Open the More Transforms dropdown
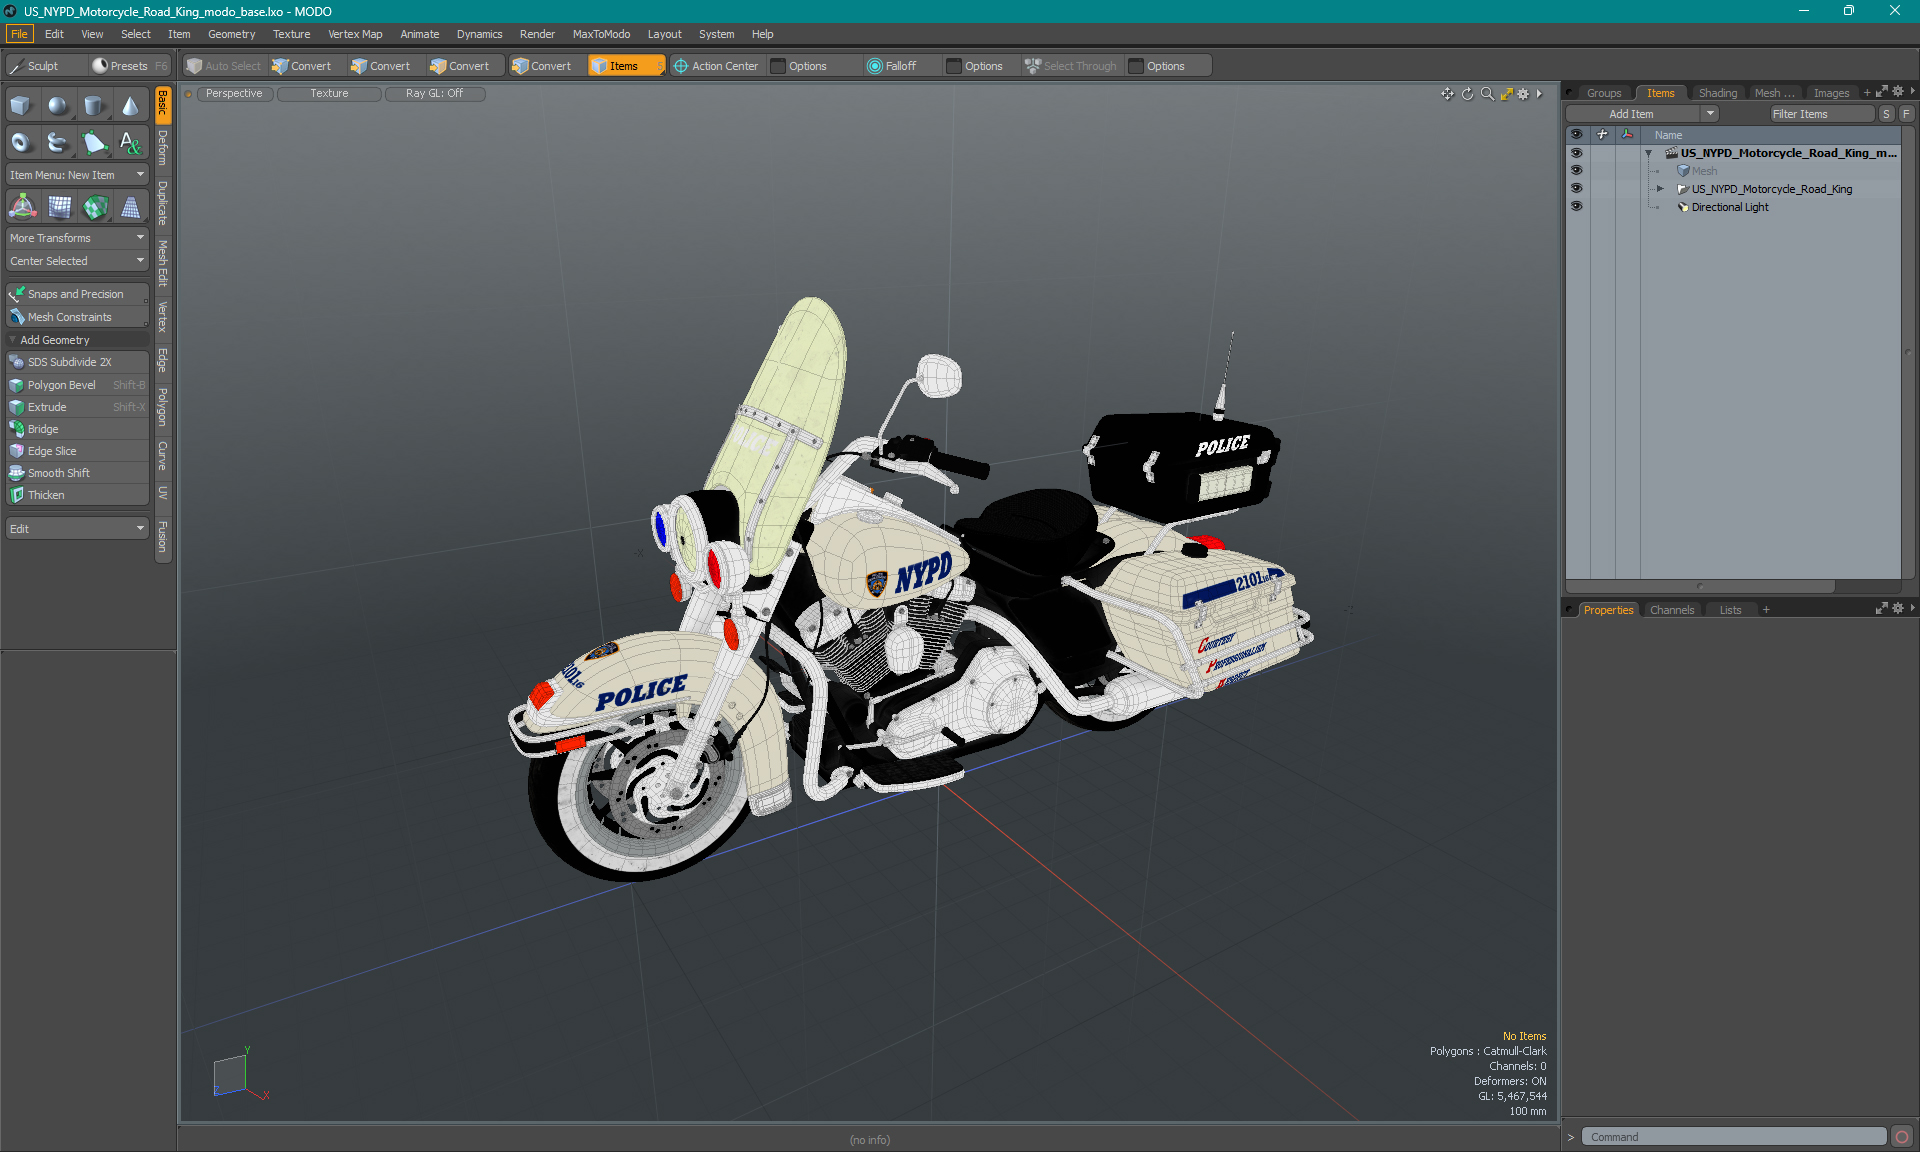1920x1152 pixels. pyautogui.click(x=77, y=238)
